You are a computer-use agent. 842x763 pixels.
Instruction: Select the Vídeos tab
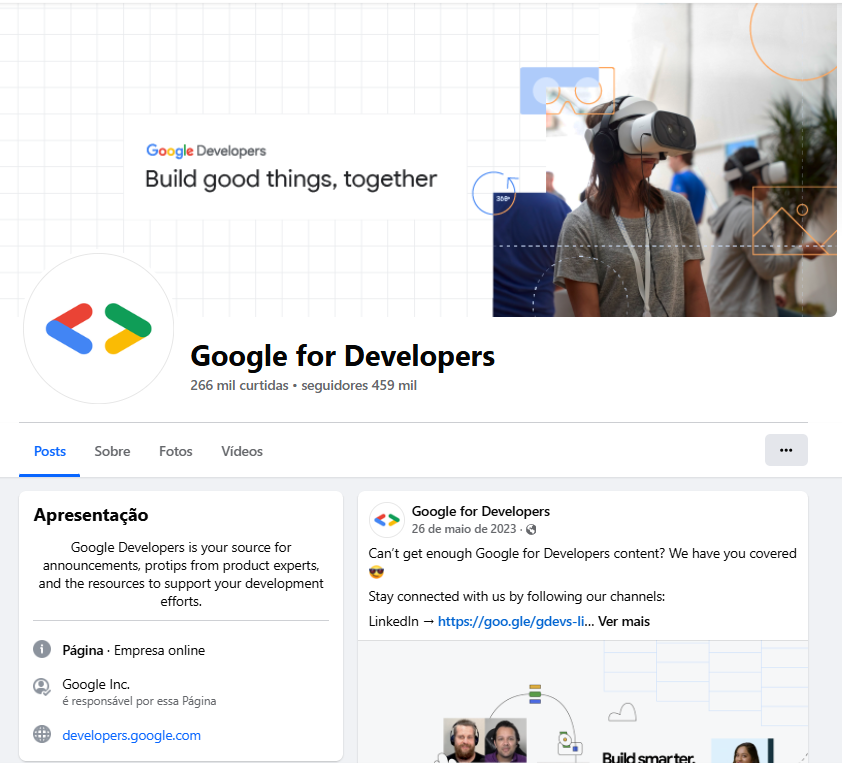241,451
